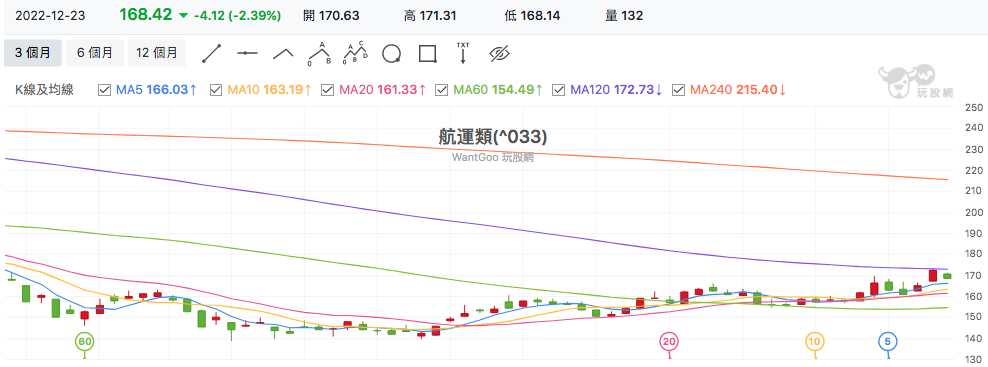Uncheck the MA240 moving average checkbox
This screenshot has width=988, height=367.
(x=679, y=90)
